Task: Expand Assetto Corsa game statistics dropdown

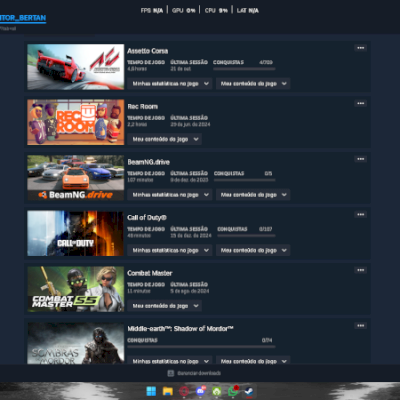Action: 170,84
